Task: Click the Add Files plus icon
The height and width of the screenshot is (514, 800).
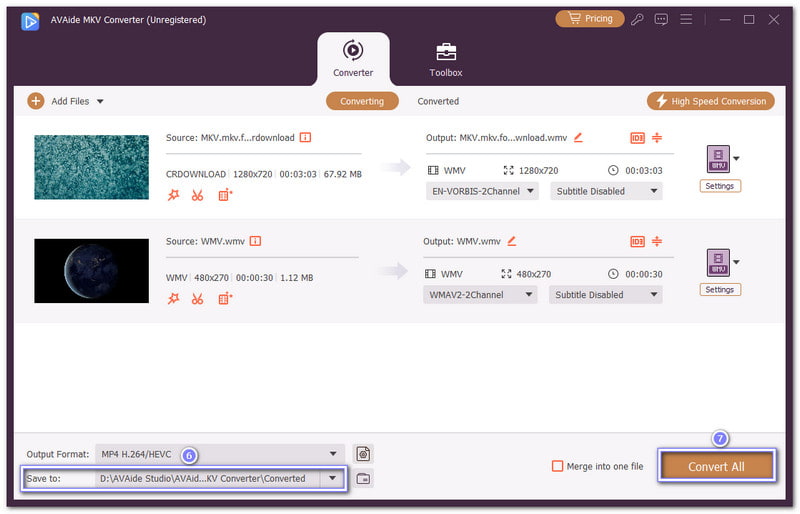Action: [35, 101]
